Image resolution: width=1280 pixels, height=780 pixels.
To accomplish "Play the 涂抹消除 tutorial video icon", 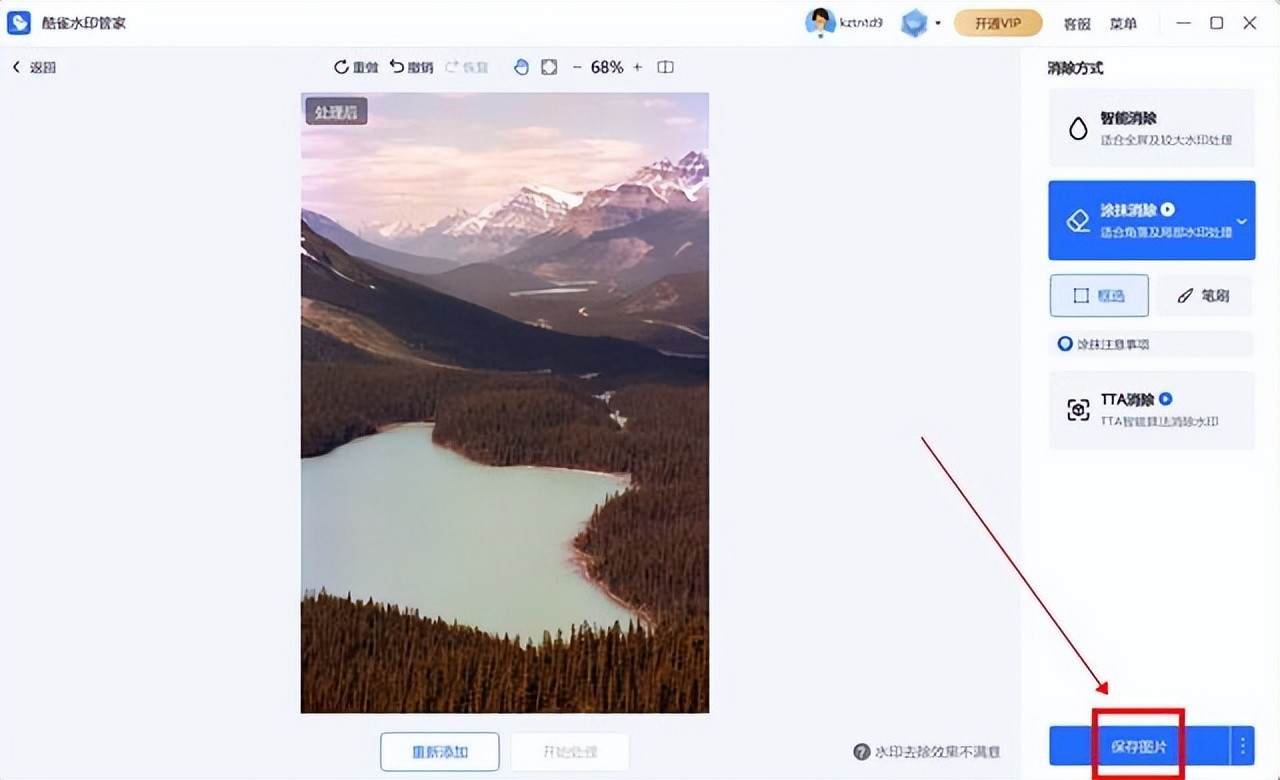I will 1167,210.
